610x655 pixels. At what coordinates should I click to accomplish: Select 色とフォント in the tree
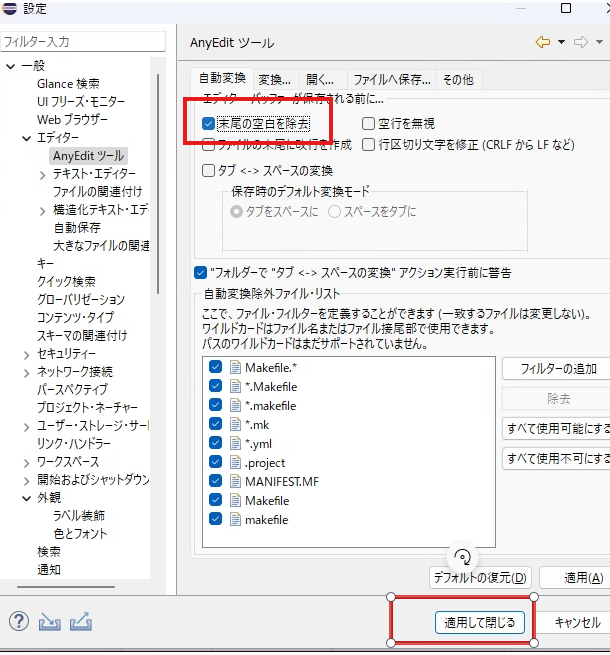coord(80,533)
